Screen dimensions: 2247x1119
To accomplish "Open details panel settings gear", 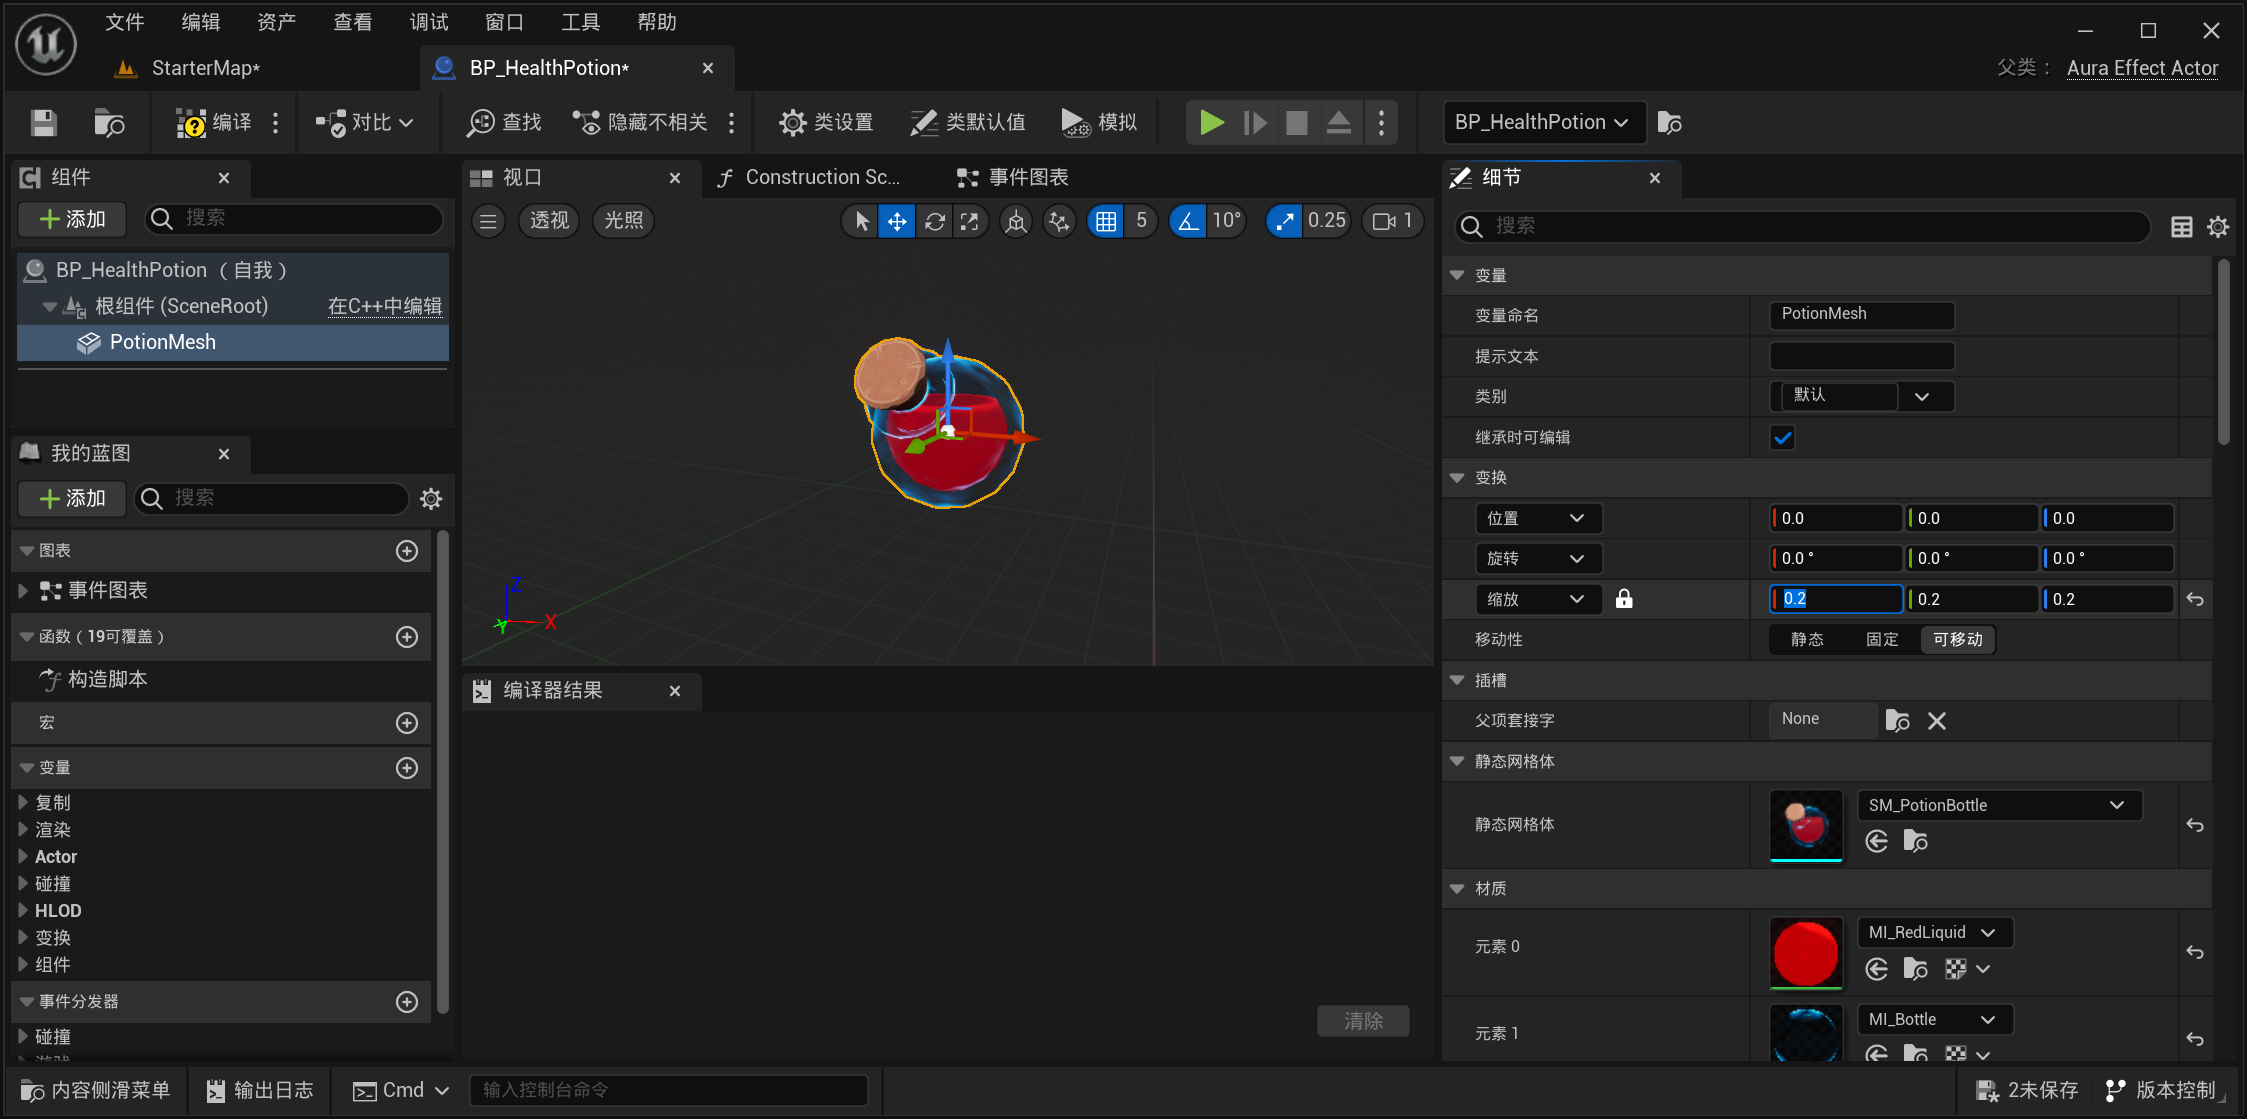I will pos(2218,227).
